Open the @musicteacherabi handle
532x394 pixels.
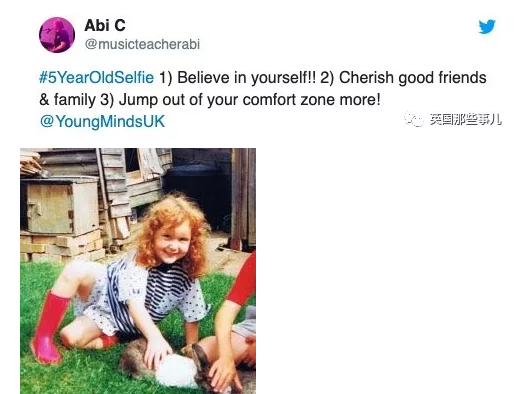(142, 44)
